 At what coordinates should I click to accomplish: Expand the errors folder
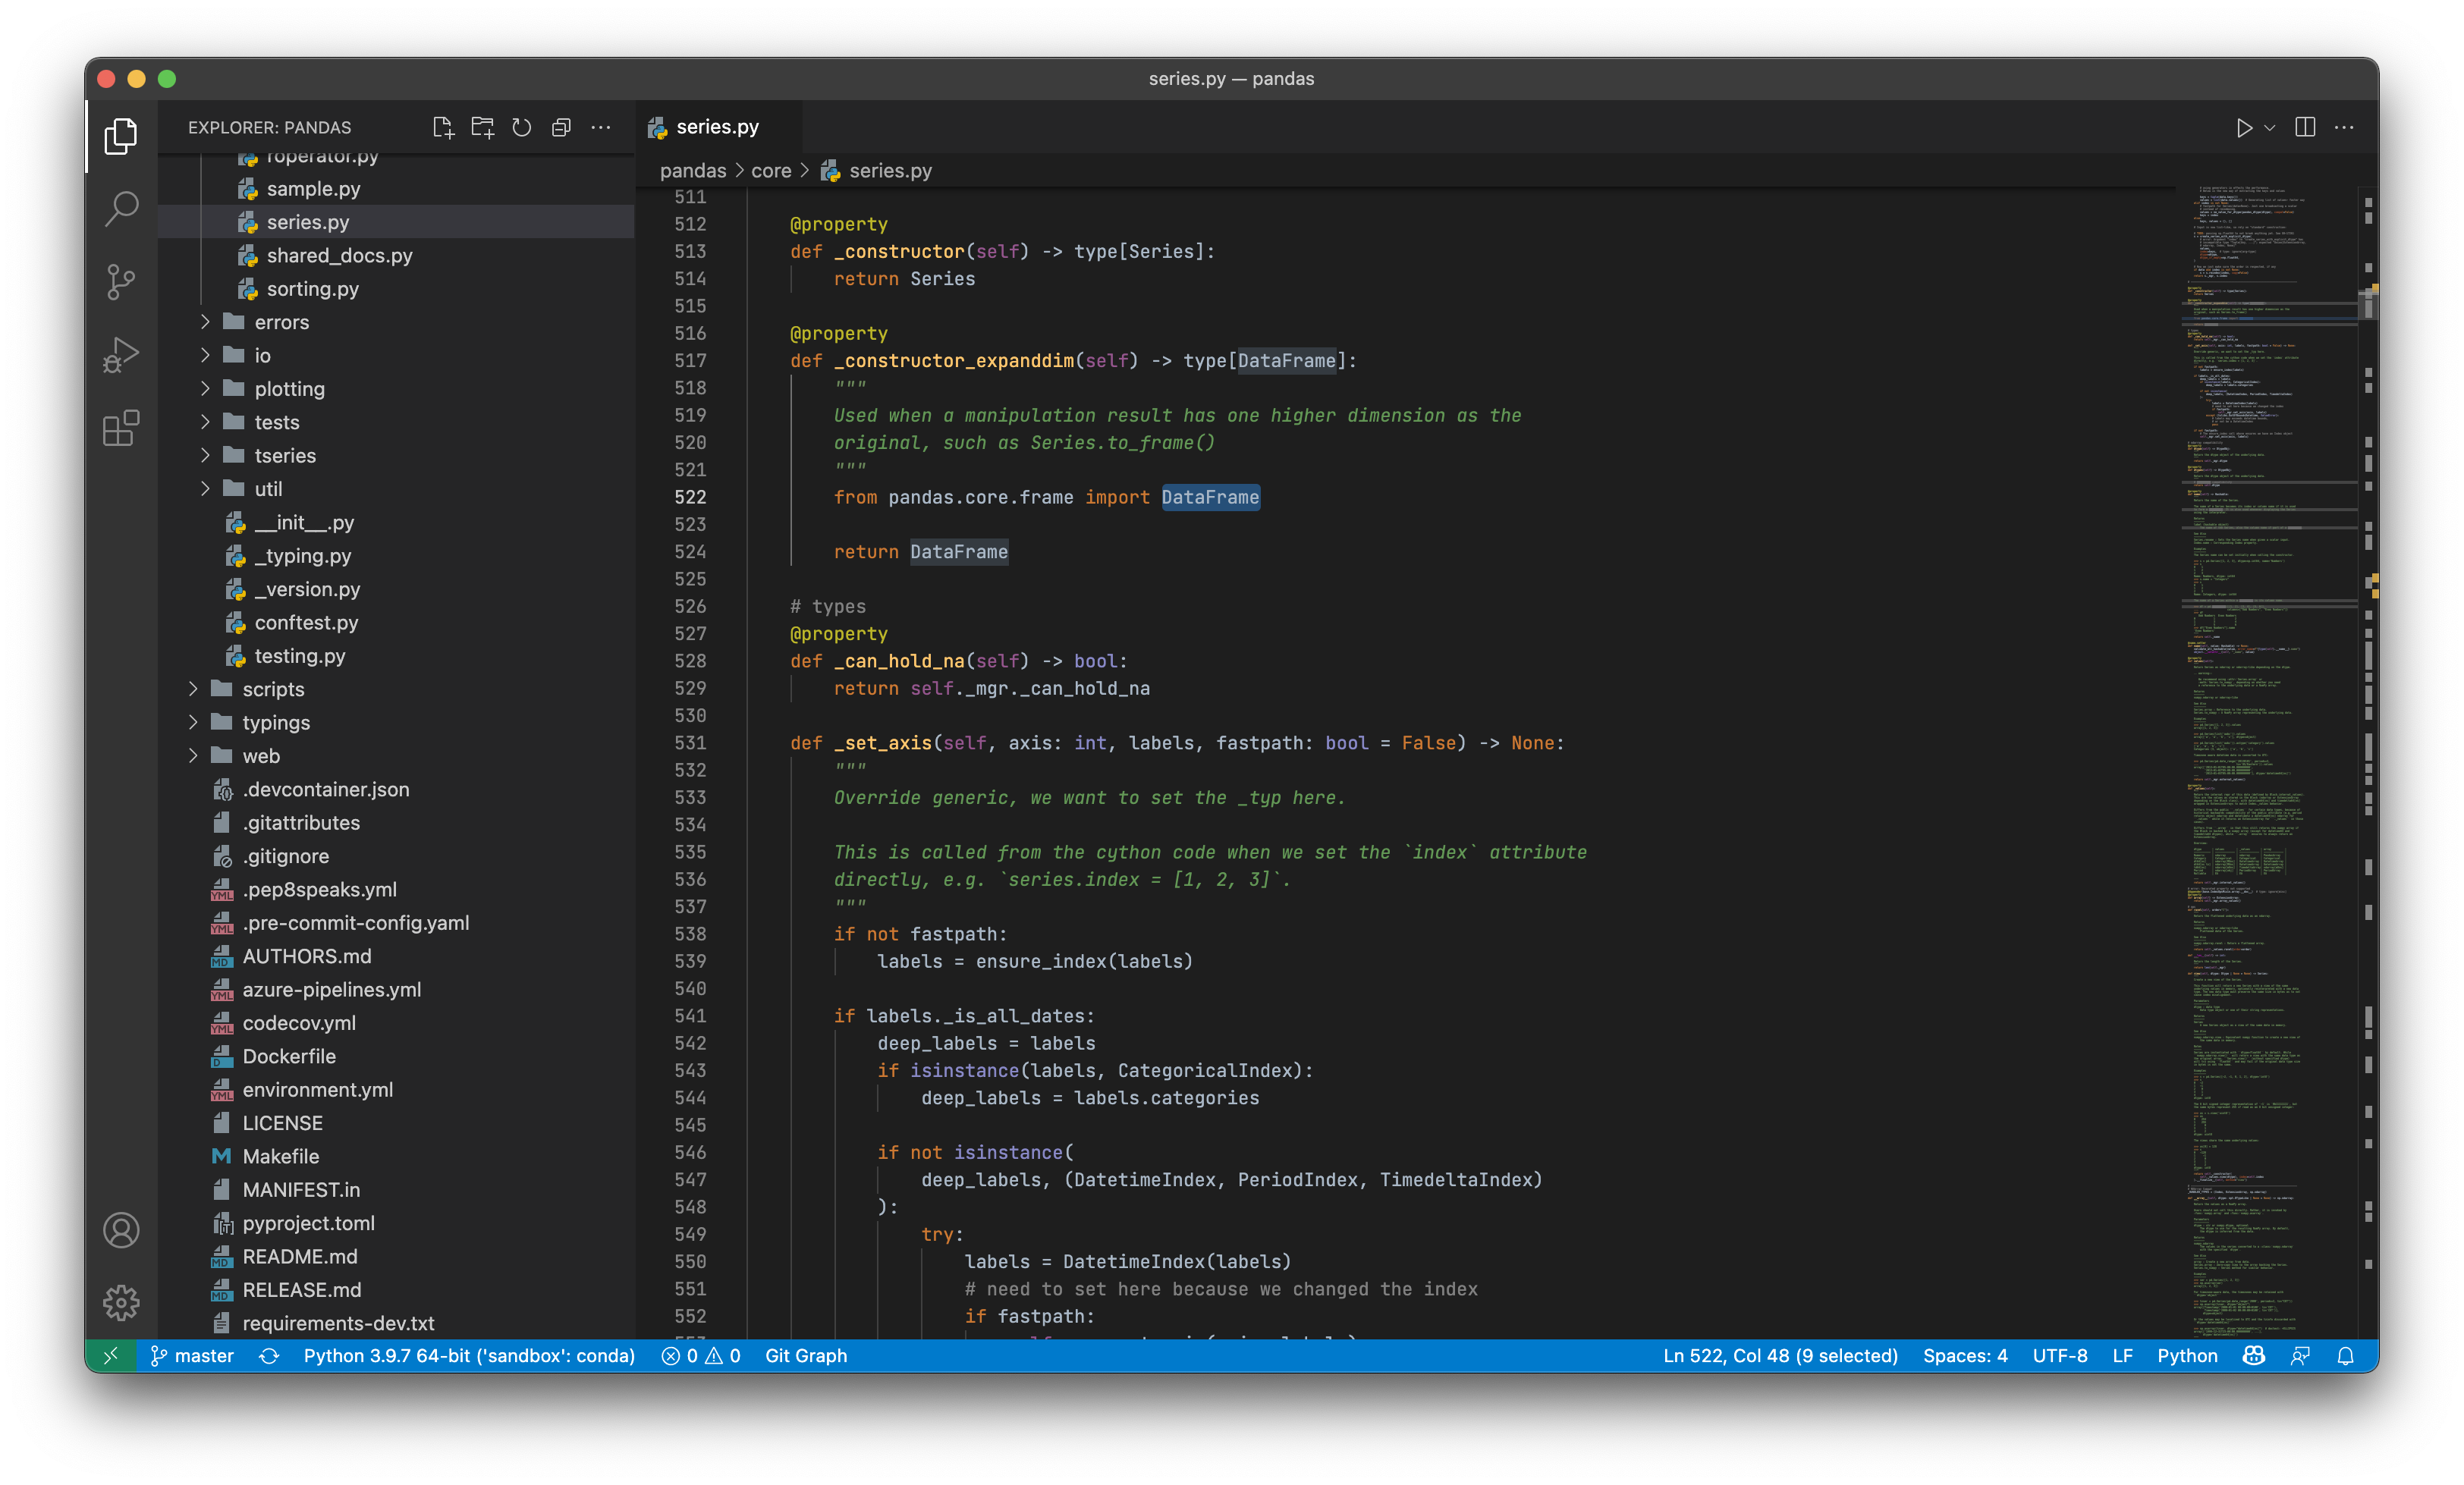click(x=281, y=322)
